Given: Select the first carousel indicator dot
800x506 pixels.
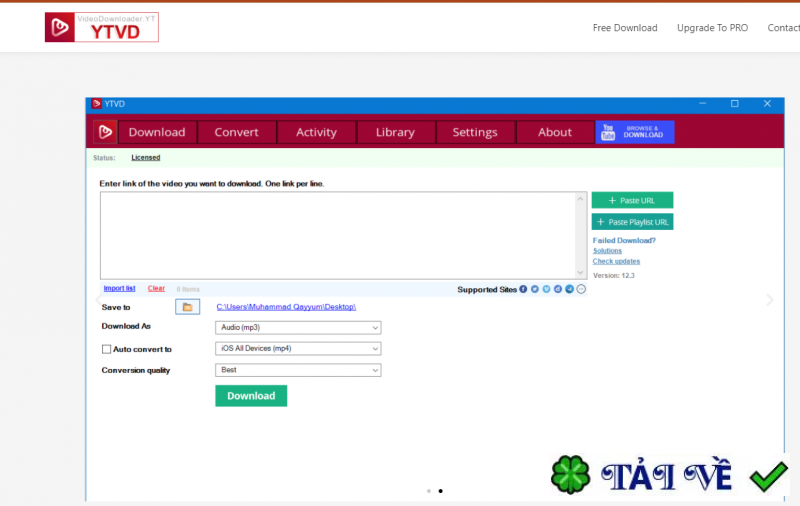Looking at the screenshot, I should [x=429, y=491].
